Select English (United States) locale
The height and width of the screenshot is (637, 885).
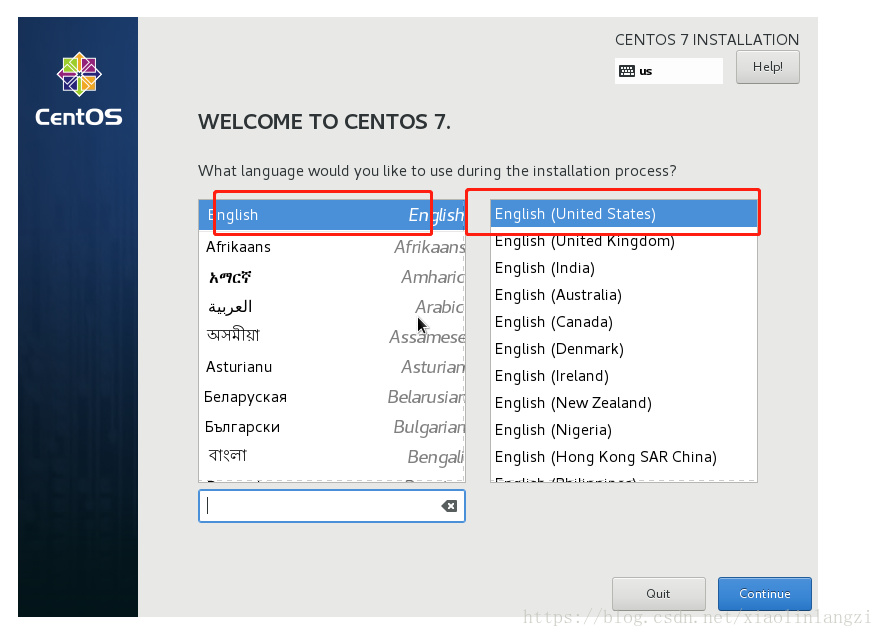[623, 214]
